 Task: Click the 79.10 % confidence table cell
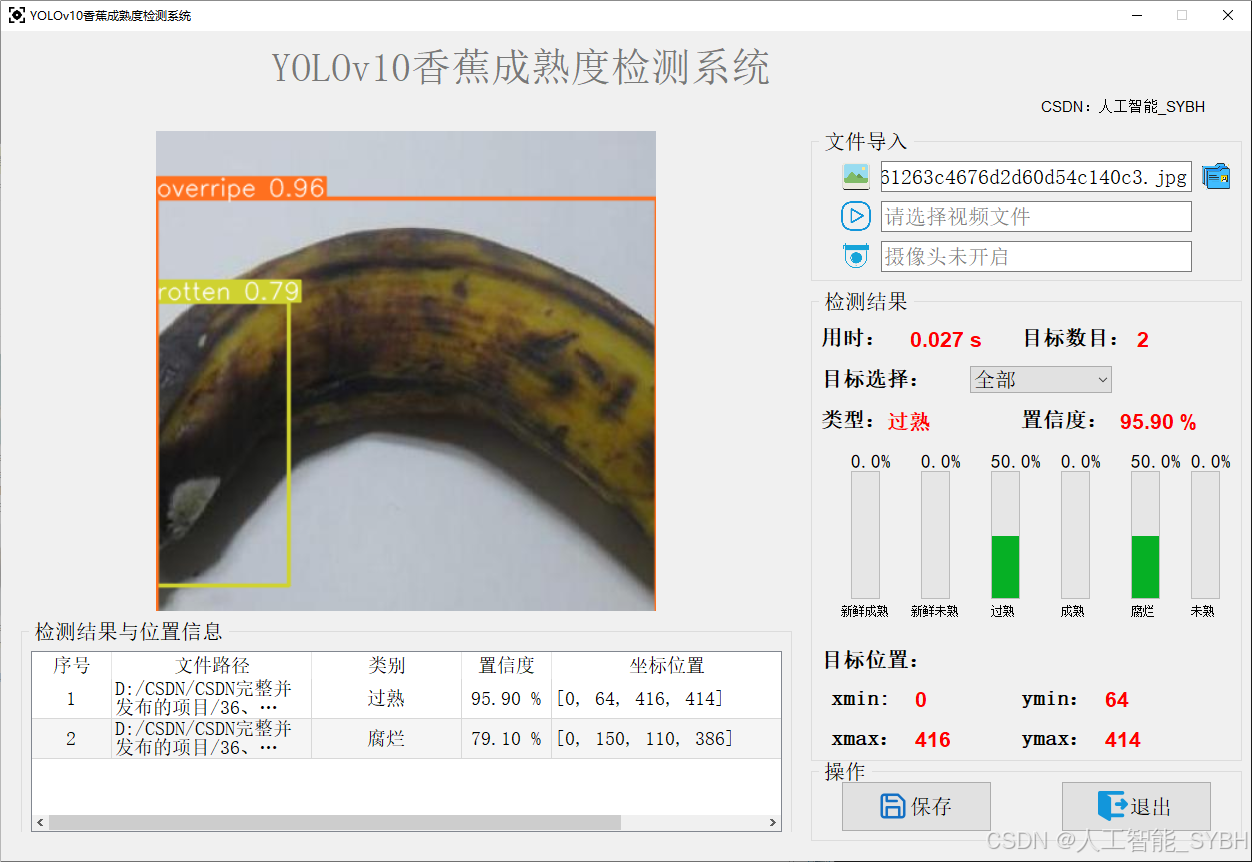tap(507, 738)
